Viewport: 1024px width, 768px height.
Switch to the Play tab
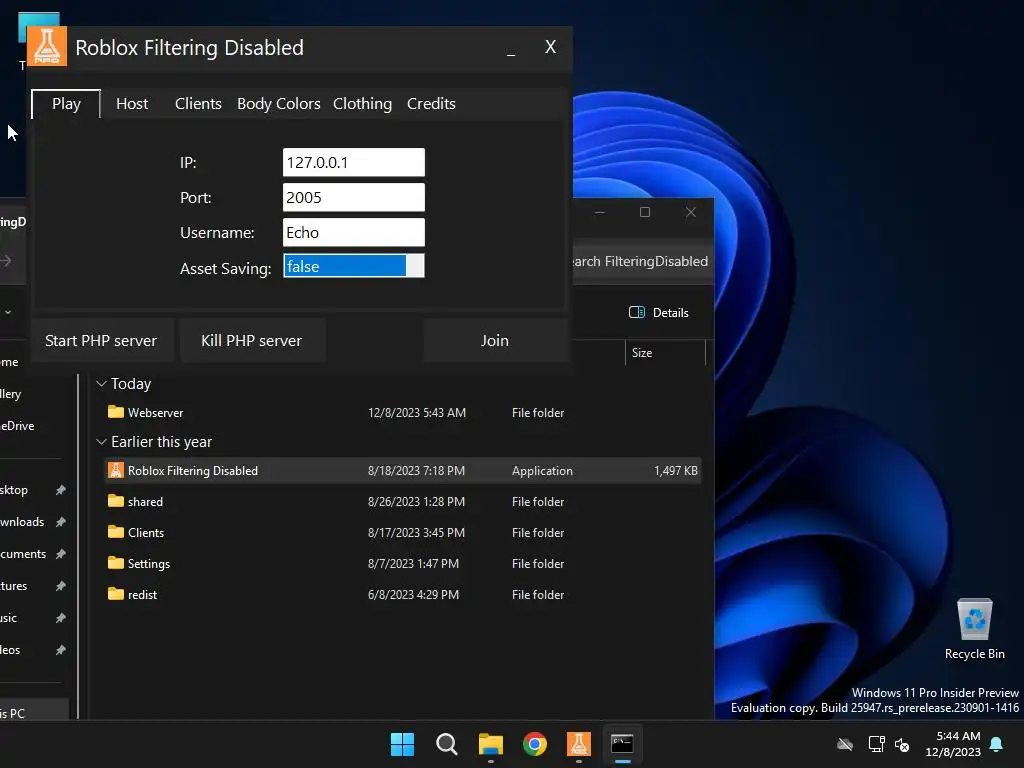pyautogui.click(x=66, y=104)
